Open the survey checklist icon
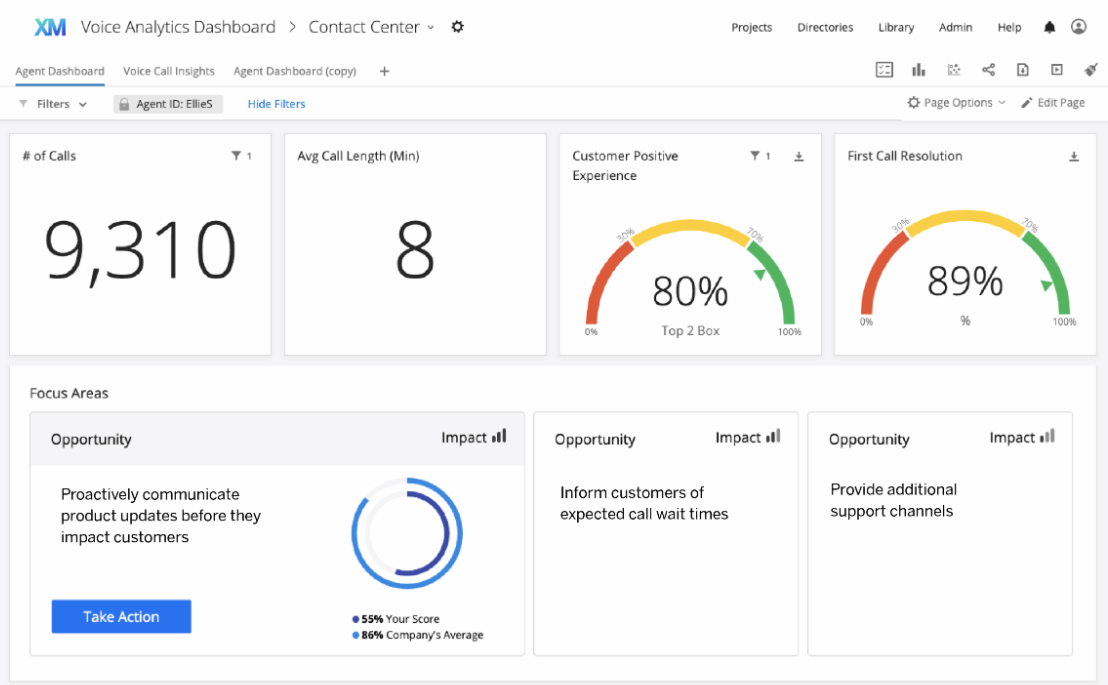This screenshot has width=1108, height=685. pos(884,70)
